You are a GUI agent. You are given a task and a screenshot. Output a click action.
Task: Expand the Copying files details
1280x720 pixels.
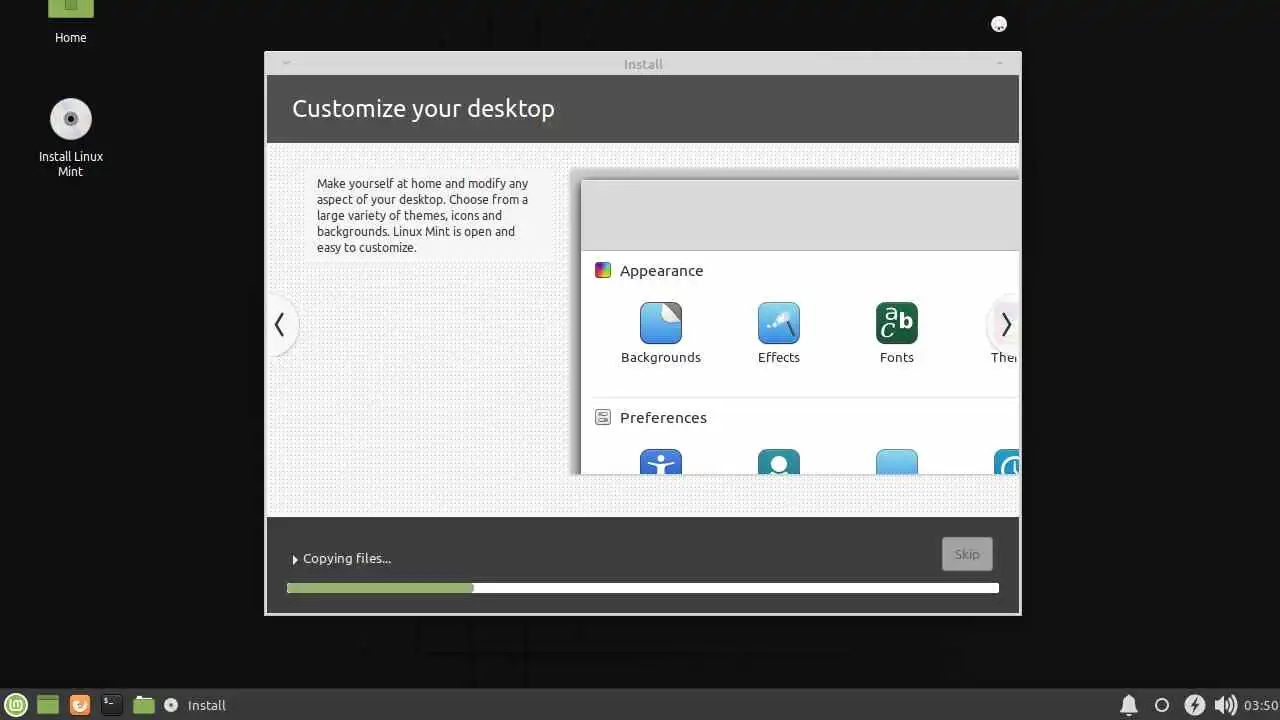click(295, 559)
